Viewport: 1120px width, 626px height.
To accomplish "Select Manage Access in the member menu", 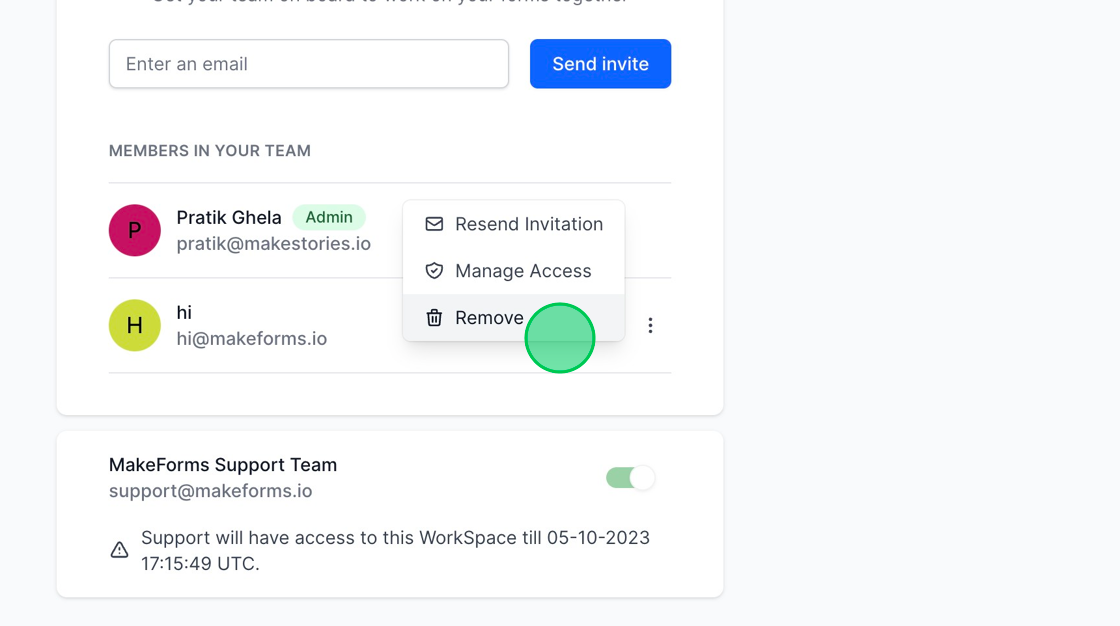I will point(523,270).
